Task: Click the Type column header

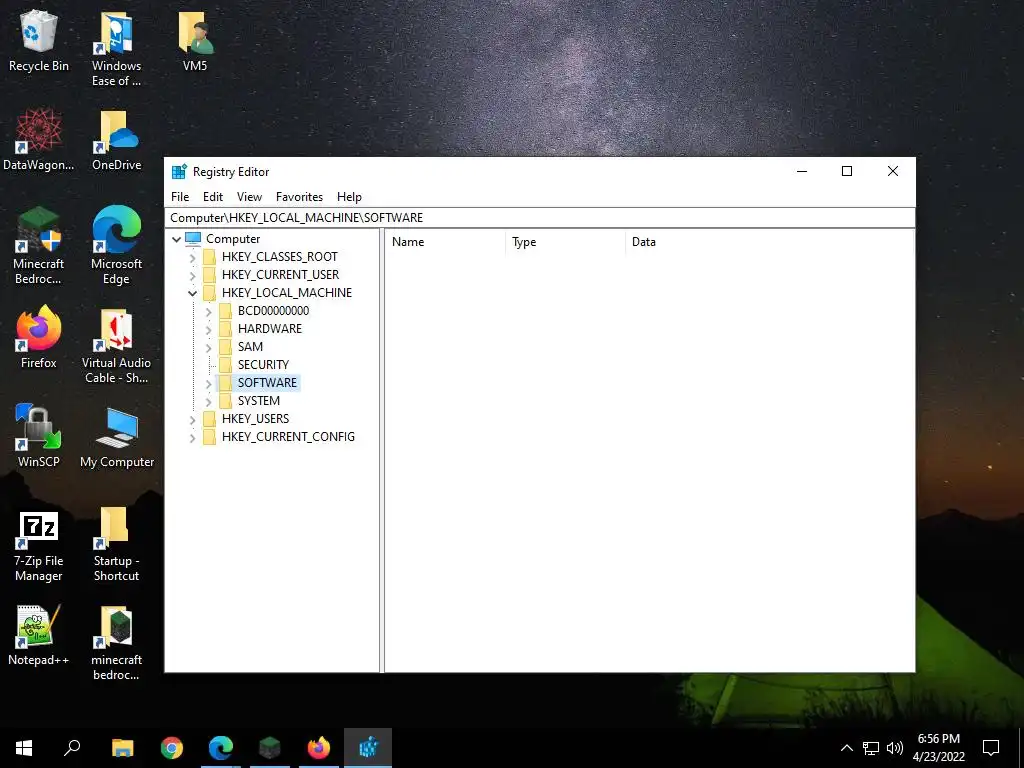Action: click(x=565, y=242)
